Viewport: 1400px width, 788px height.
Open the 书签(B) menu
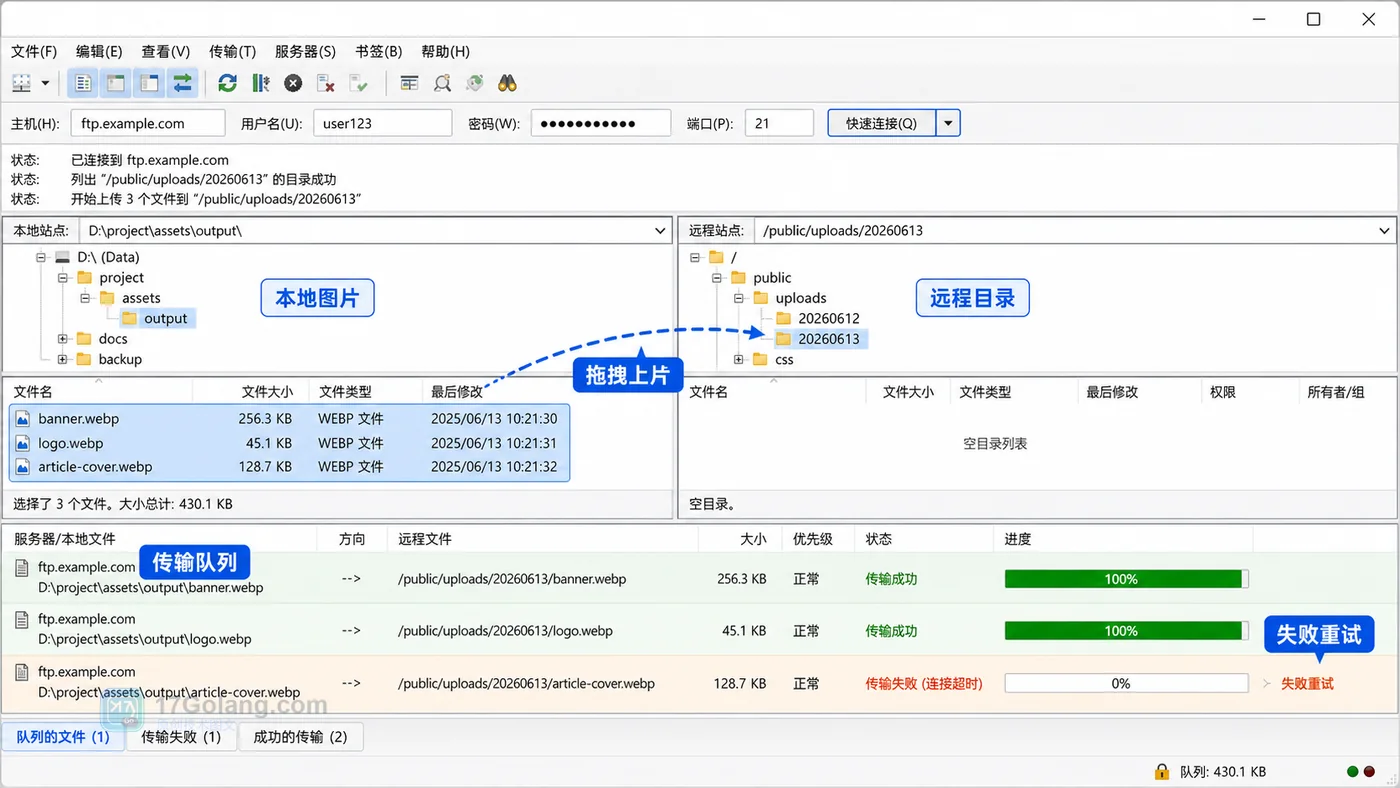pyautogui.click(x=378, y=51)
